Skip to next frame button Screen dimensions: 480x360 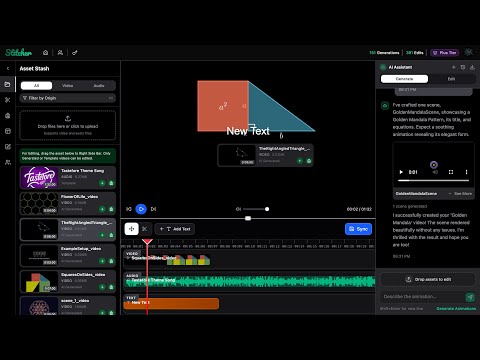153,209
